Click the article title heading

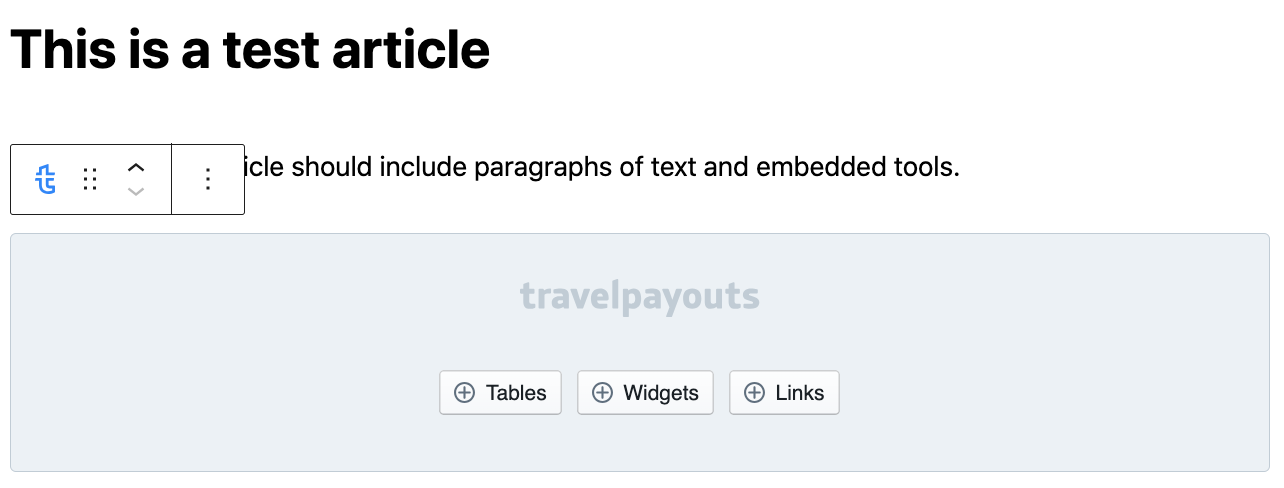[250, 48]
